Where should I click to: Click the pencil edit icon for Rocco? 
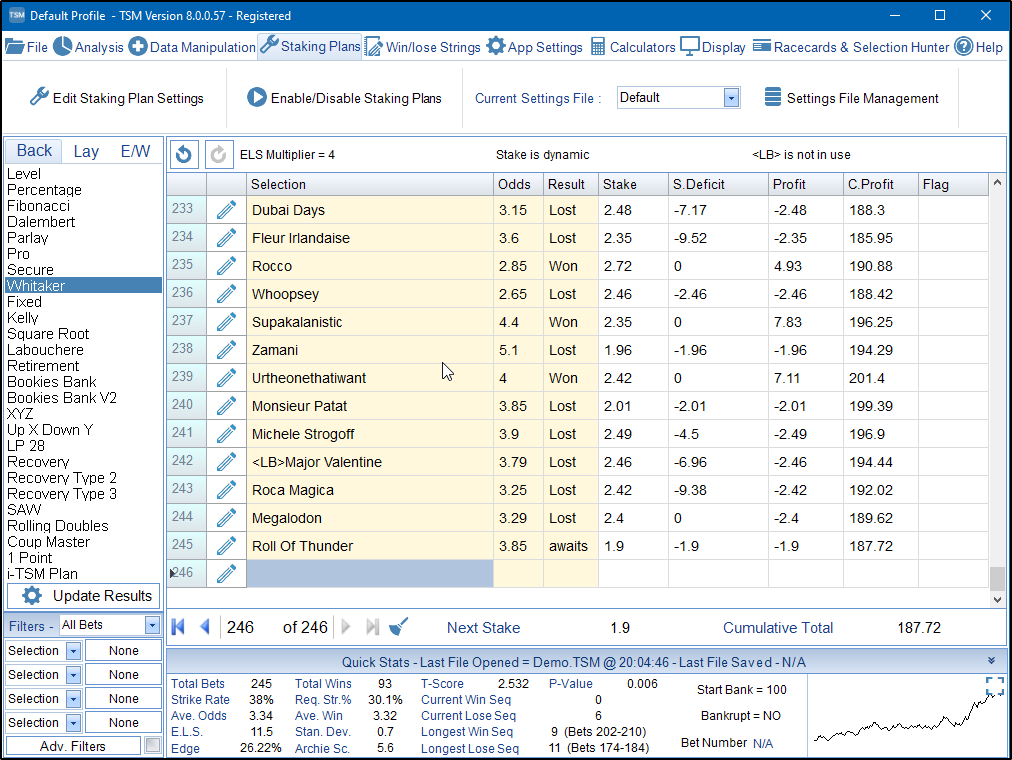point(227,266)
